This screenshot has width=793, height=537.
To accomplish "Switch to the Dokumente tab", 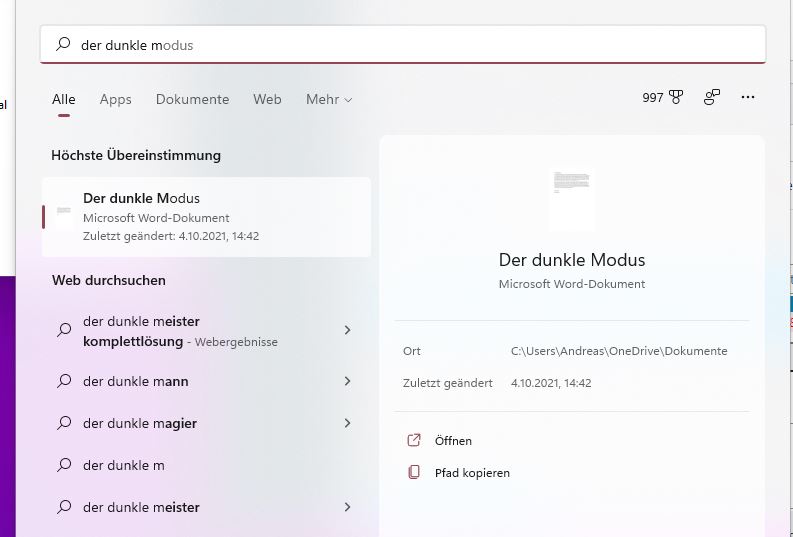I will (x=192, y=100).
